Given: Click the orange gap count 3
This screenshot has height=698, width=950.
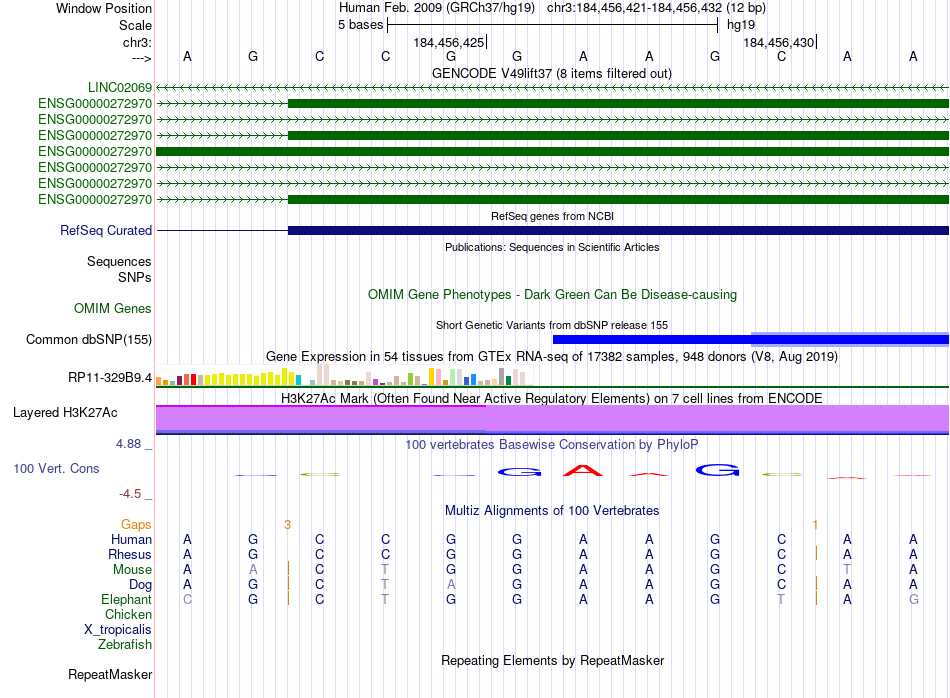Looking at the screenshot, I should (287, 525).
